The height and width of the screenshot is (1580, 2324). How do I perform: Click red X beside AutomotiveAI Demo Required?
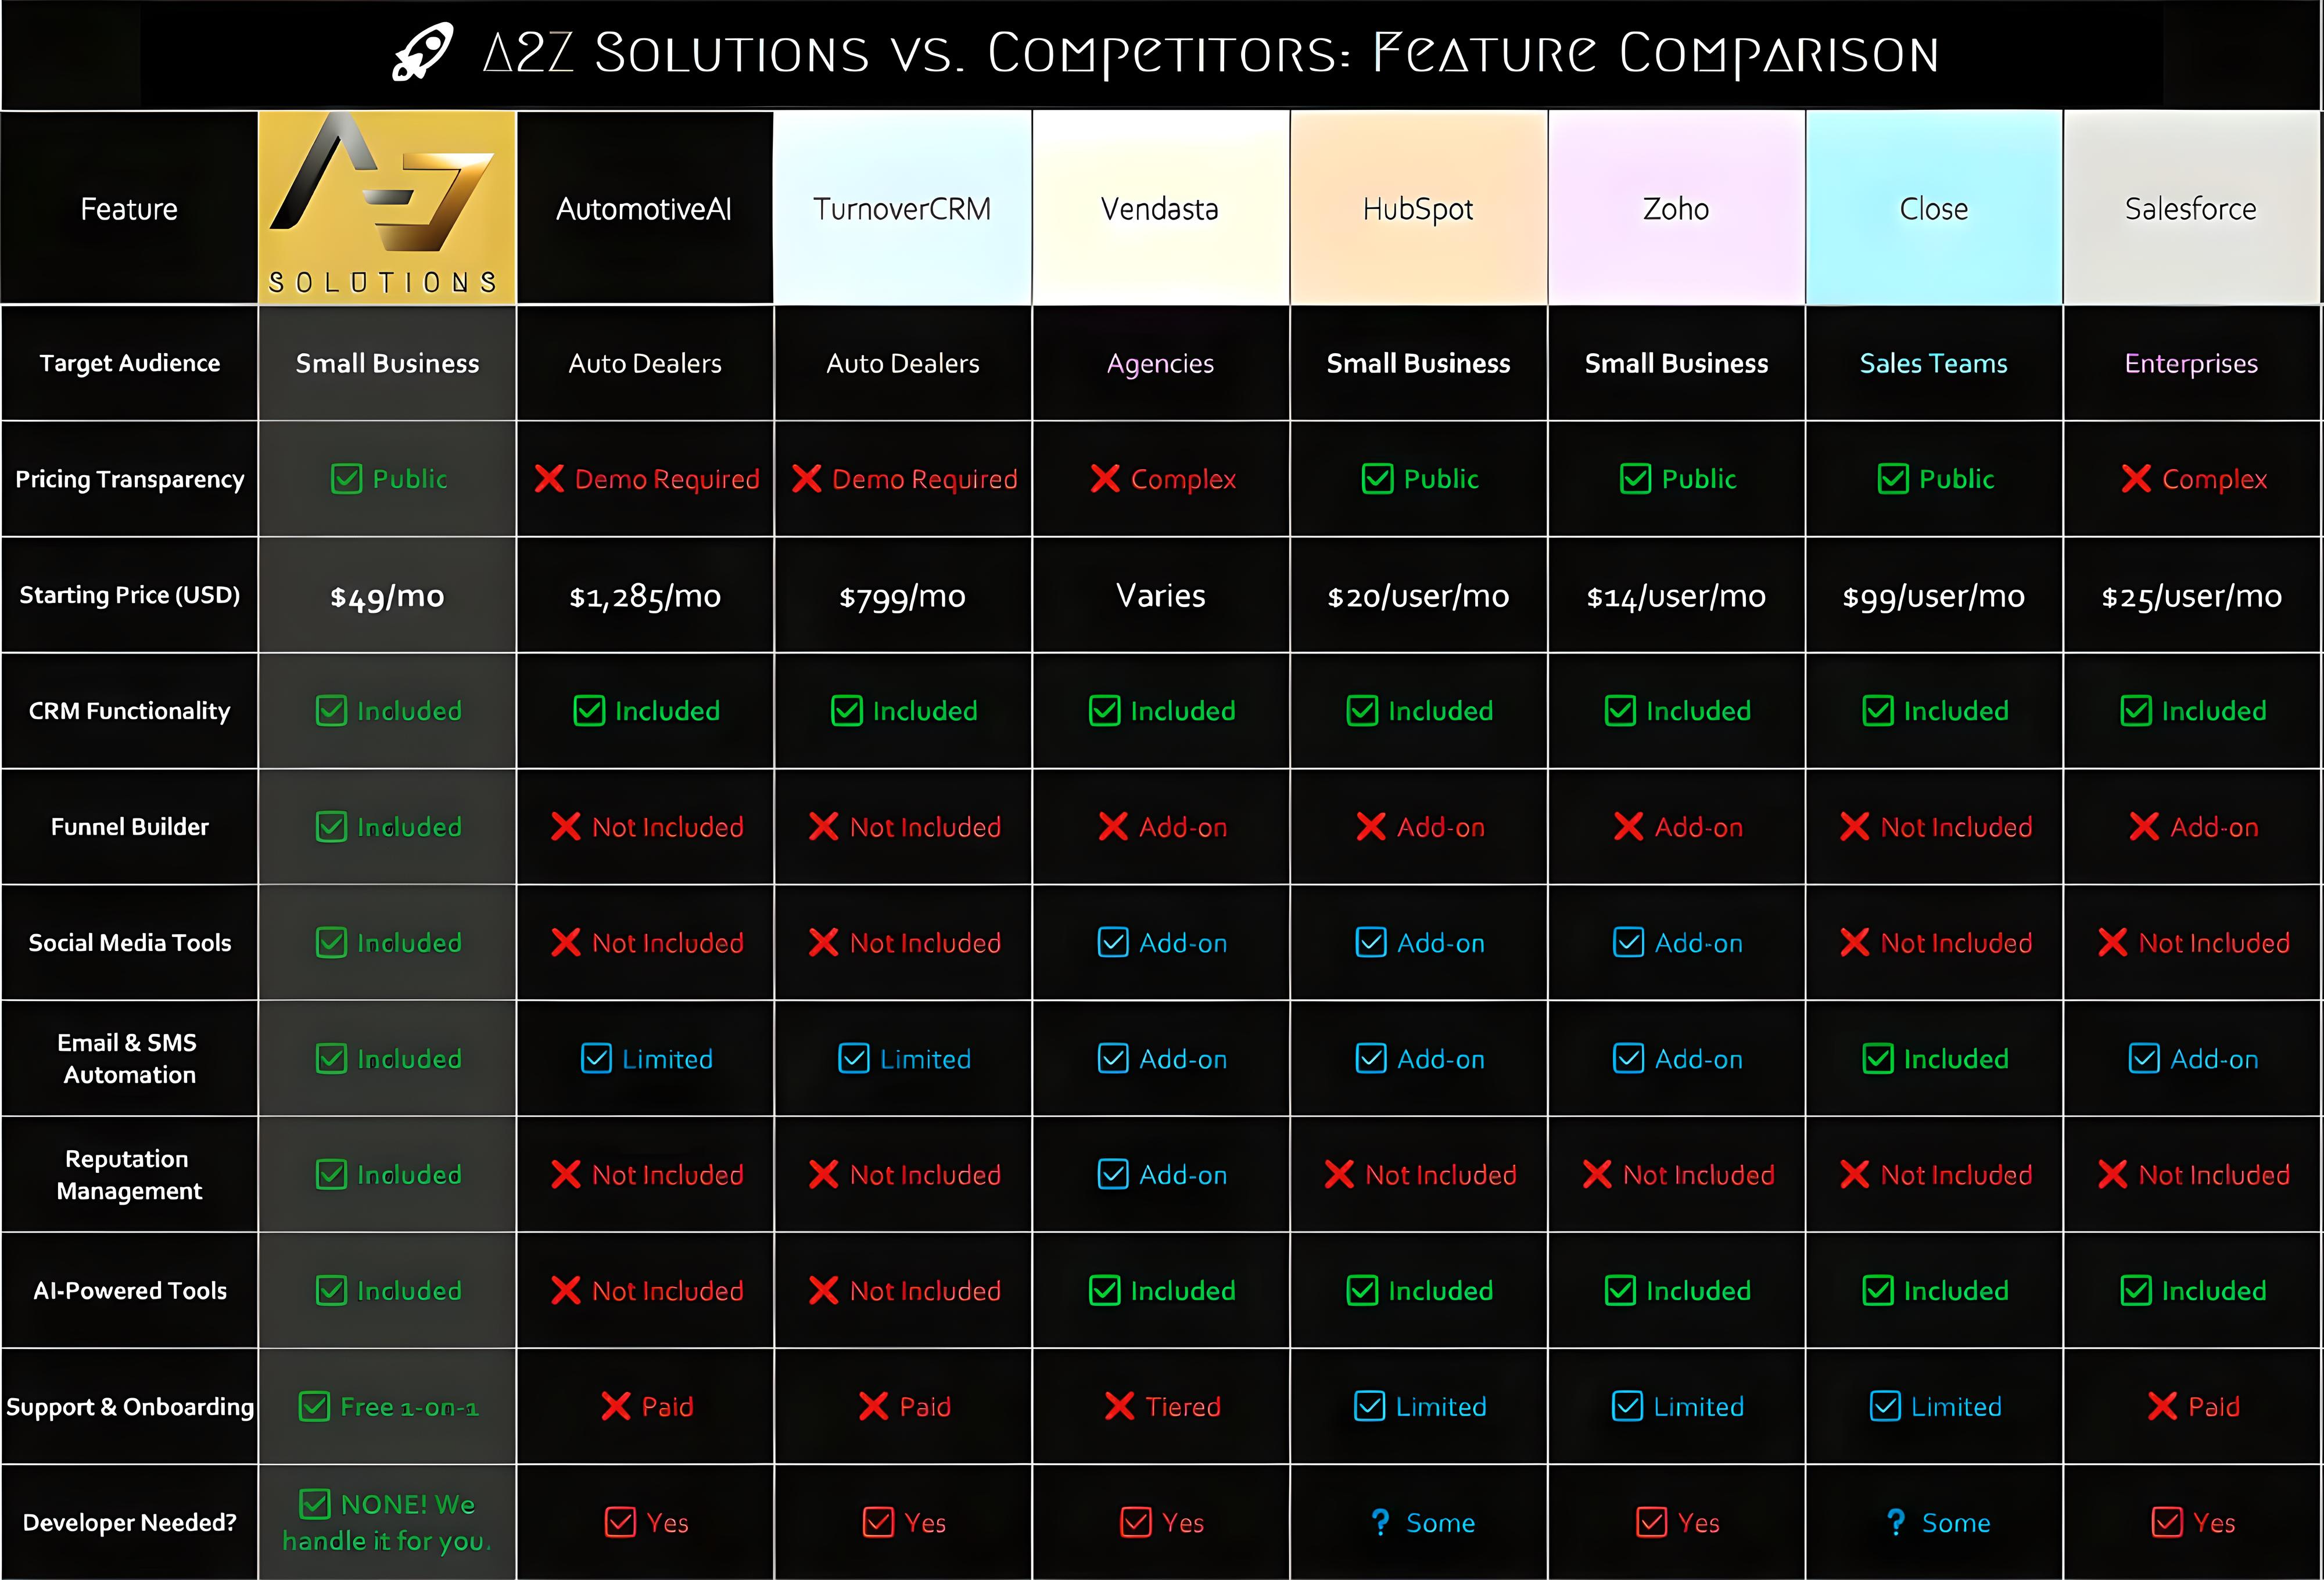[x=549, y=479]
